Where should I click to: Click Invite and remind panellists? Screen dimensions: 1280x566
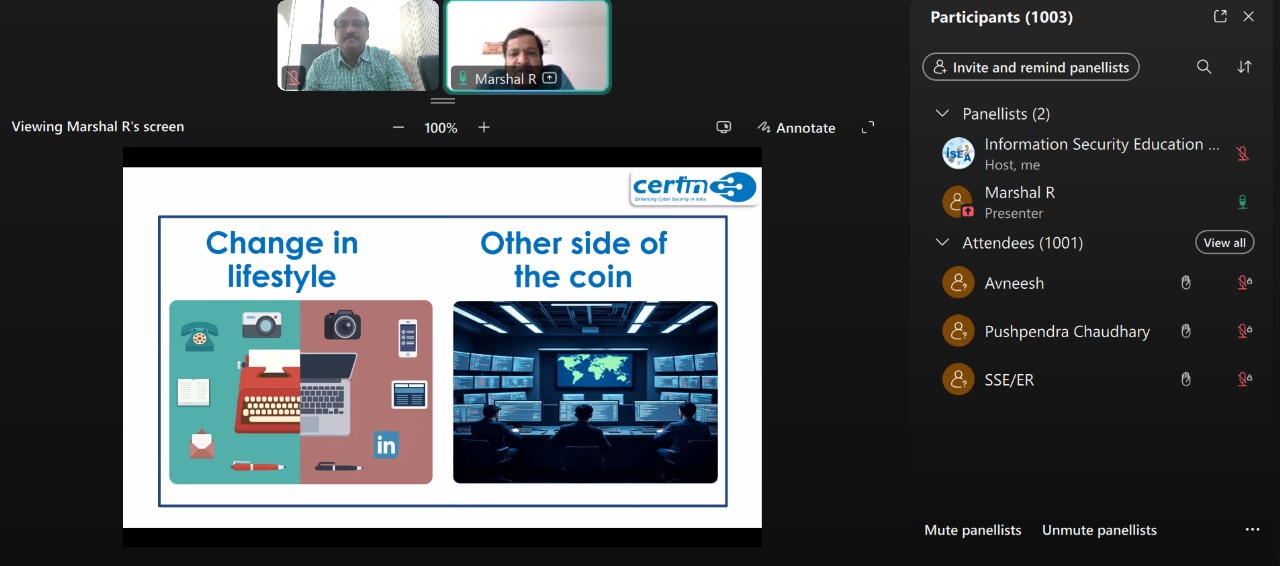click(1030, 67)
